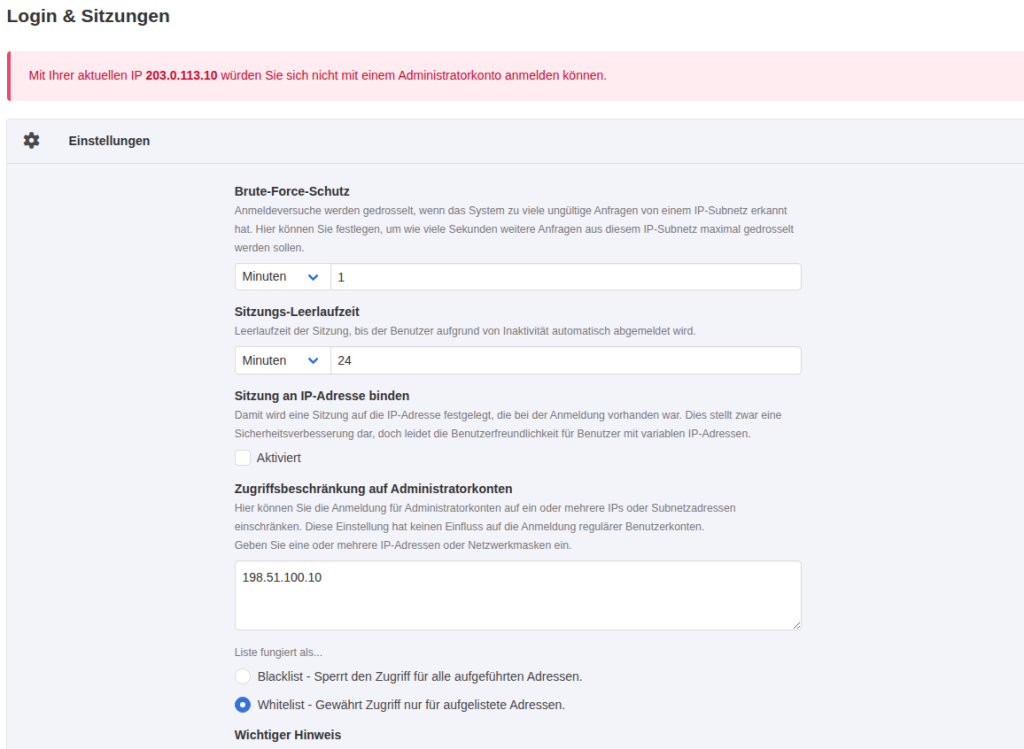This screenshot has width=1024, height=749.
Task: Click the gear icon beside Einstellungen
Action: click(31, 140)
